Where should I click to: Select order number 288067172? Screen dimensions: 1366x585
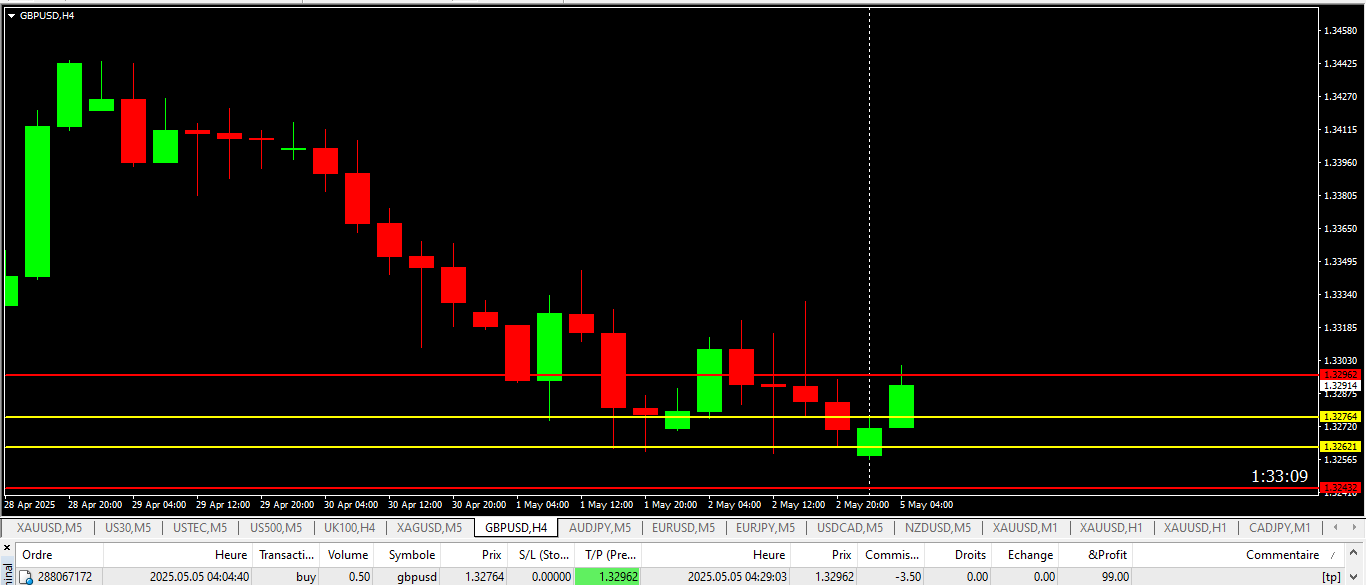pos(65,577)
